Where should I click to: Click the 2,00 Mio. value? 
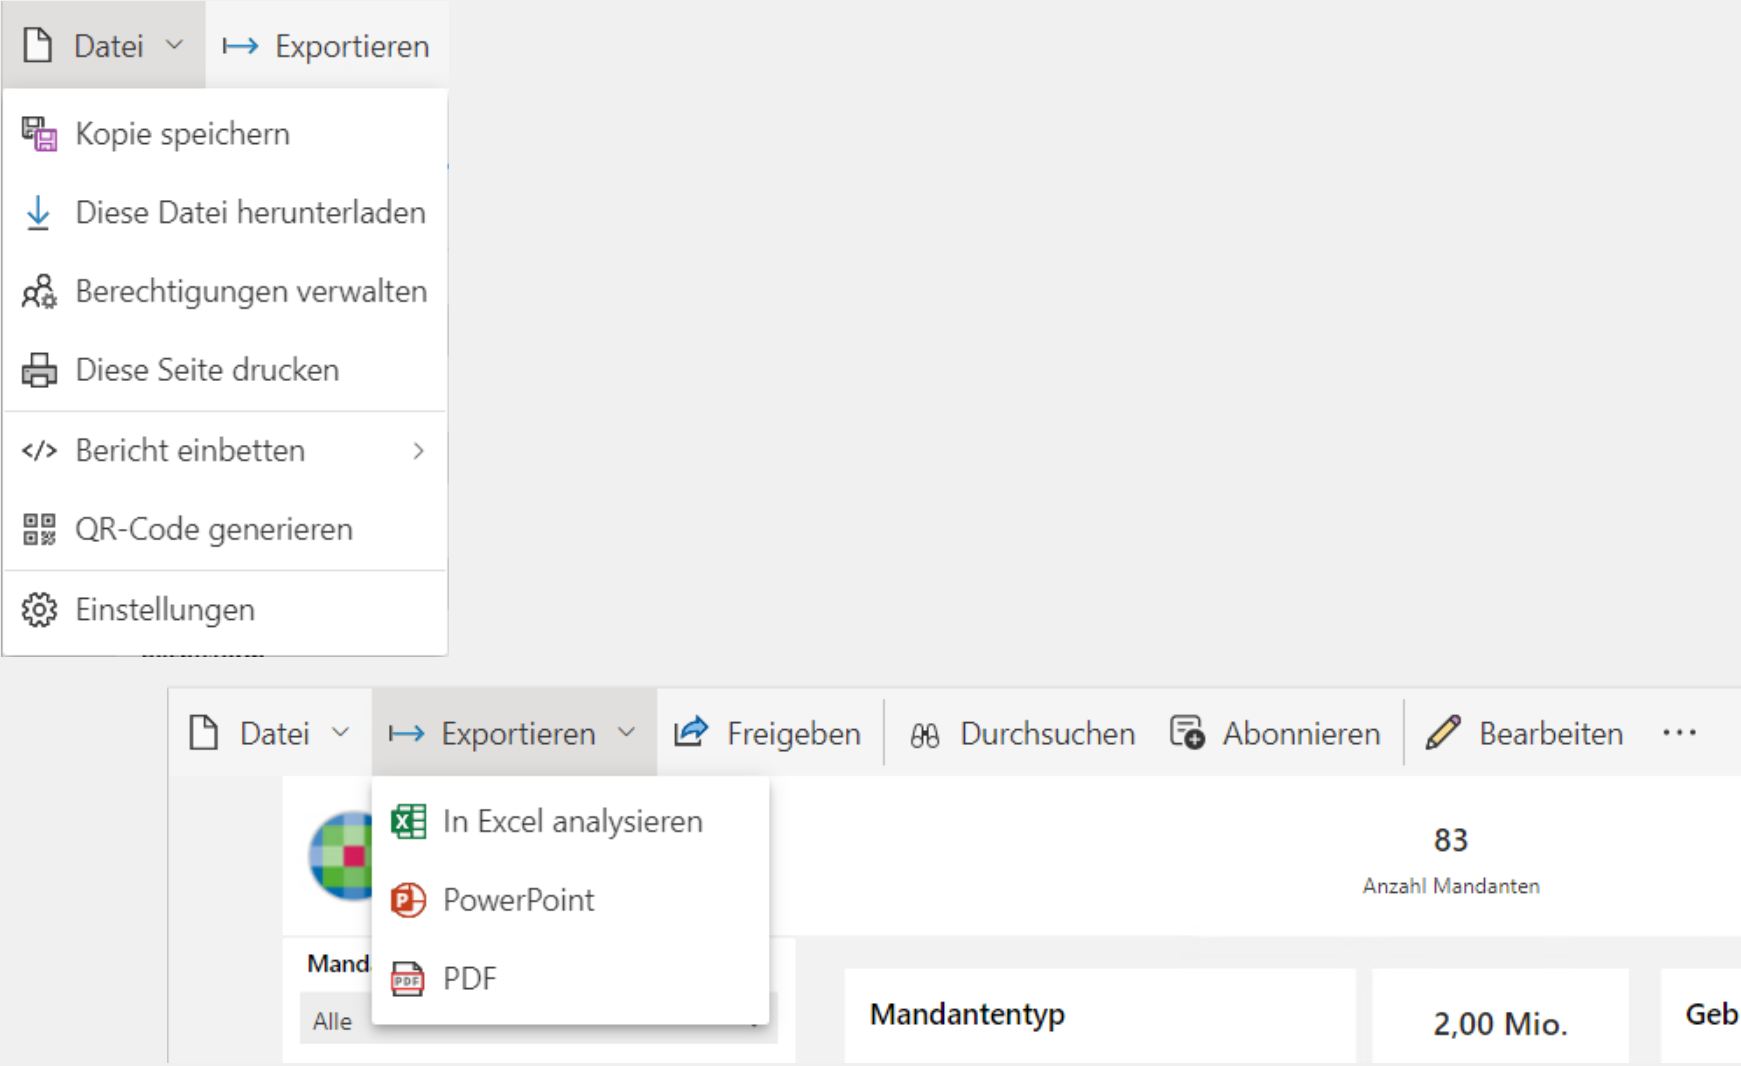point(1500,1024)
